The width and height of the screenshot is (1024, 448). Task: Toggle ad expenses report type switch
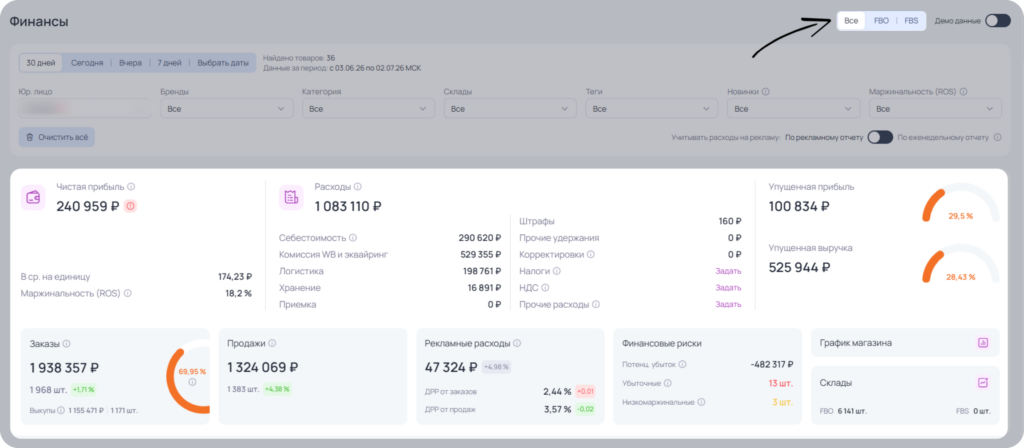pyautogui.click(x=880, y=137)
